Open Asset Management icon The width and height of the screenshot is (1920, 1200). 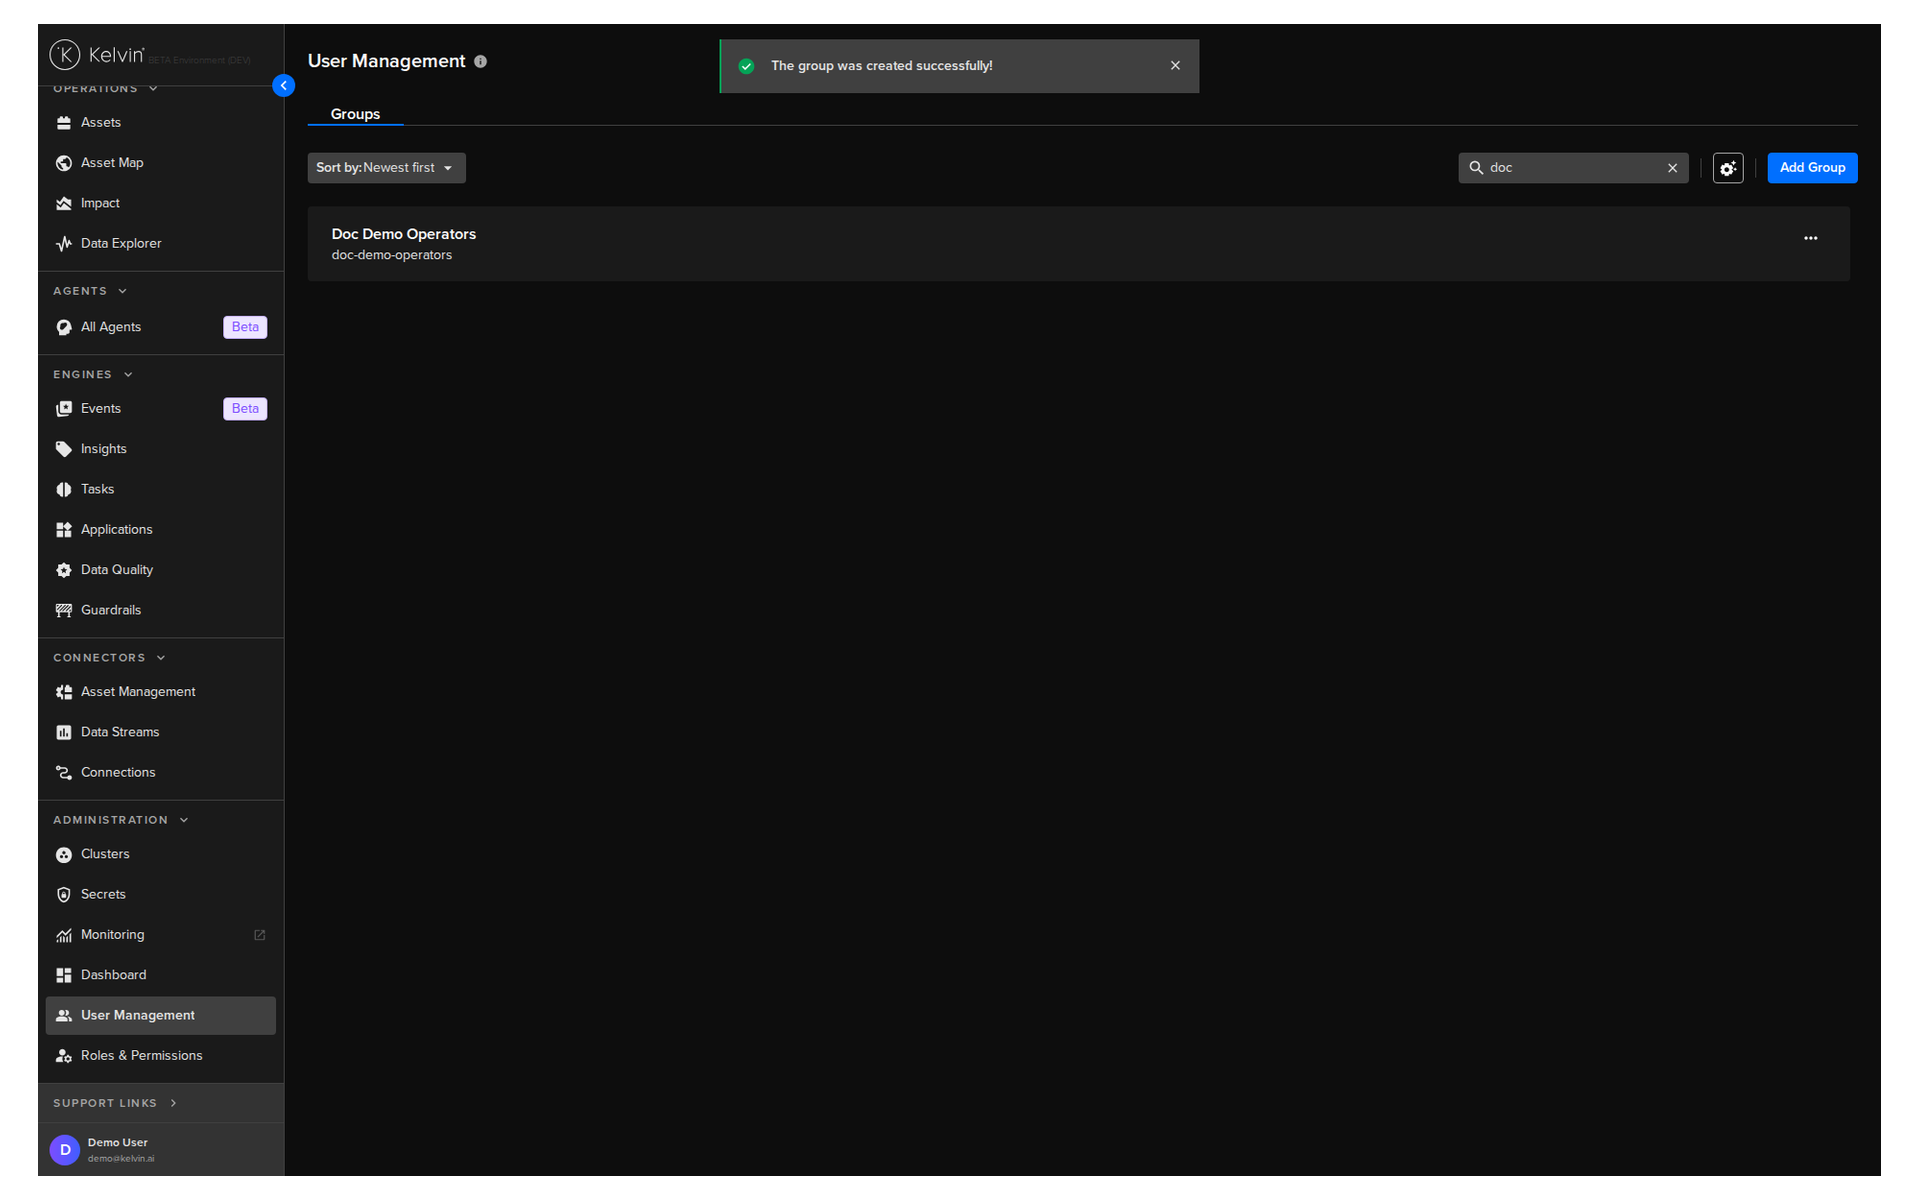64,692
